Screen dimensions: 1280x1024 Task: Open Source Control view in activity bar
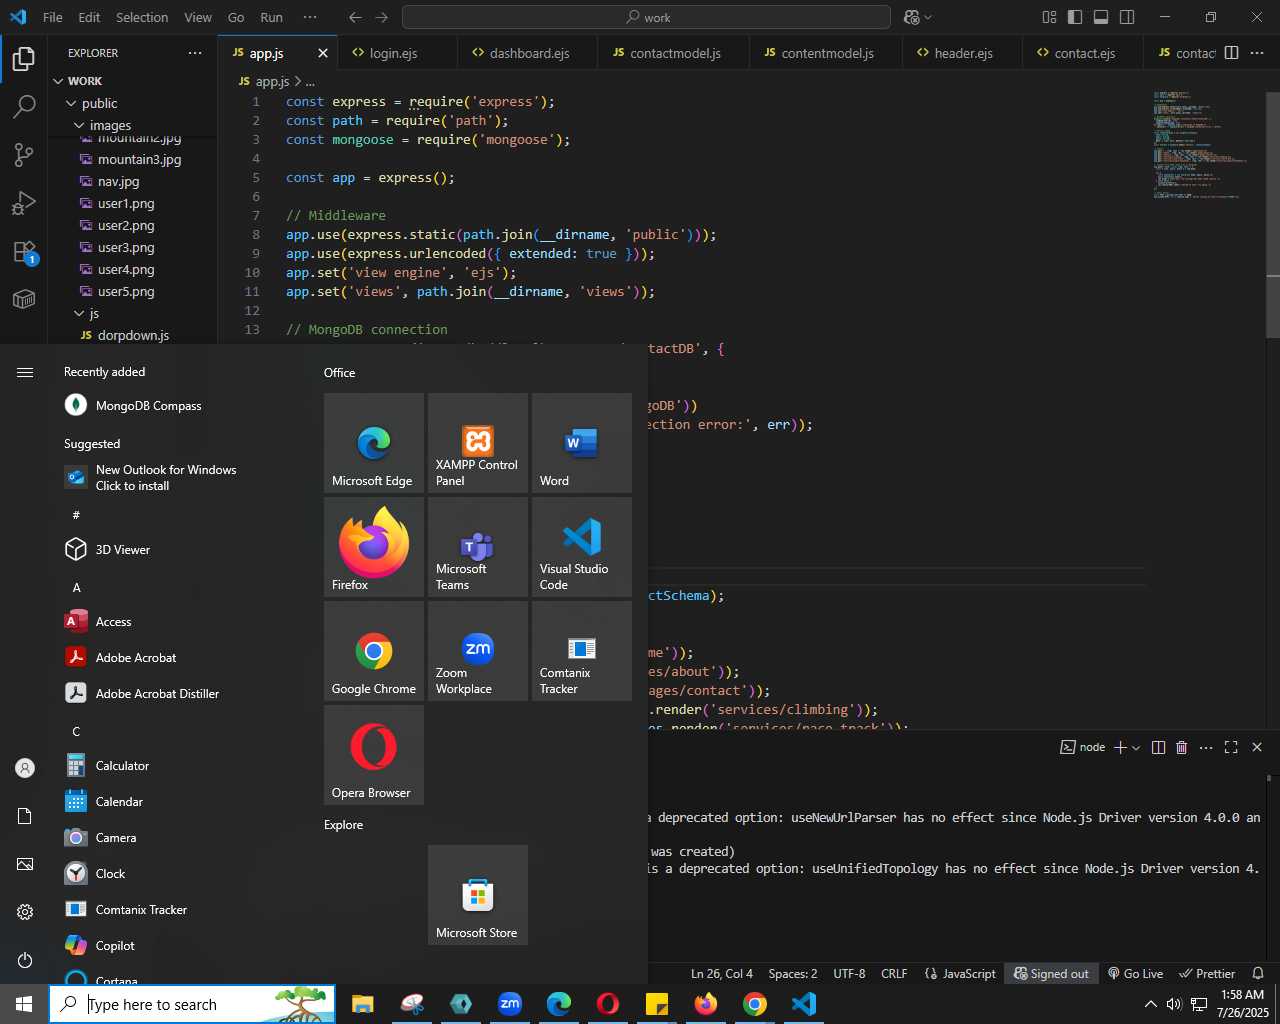[x=24, y=155]
